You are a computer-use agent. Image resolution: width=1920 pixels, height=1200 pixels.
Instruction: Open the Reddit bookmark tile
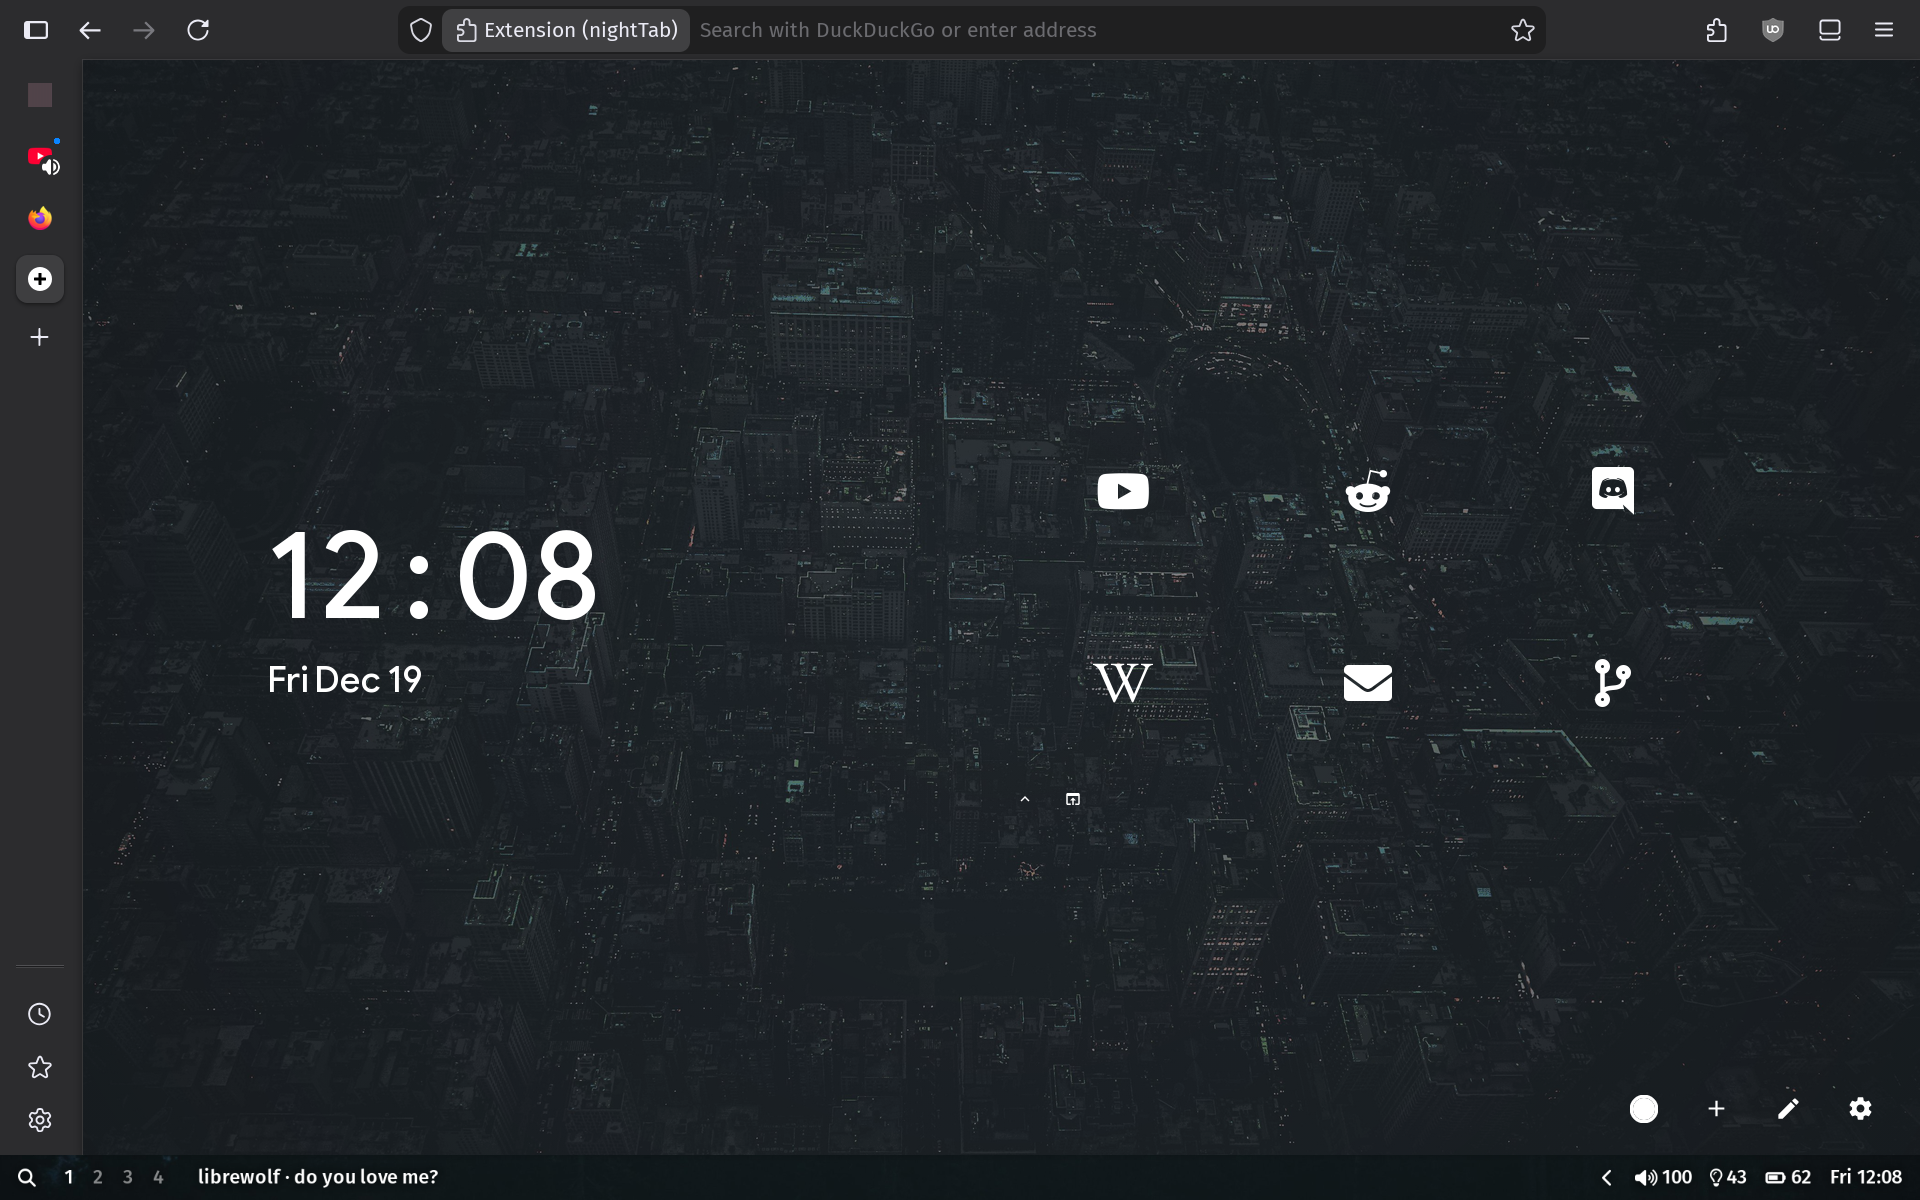1367,491
